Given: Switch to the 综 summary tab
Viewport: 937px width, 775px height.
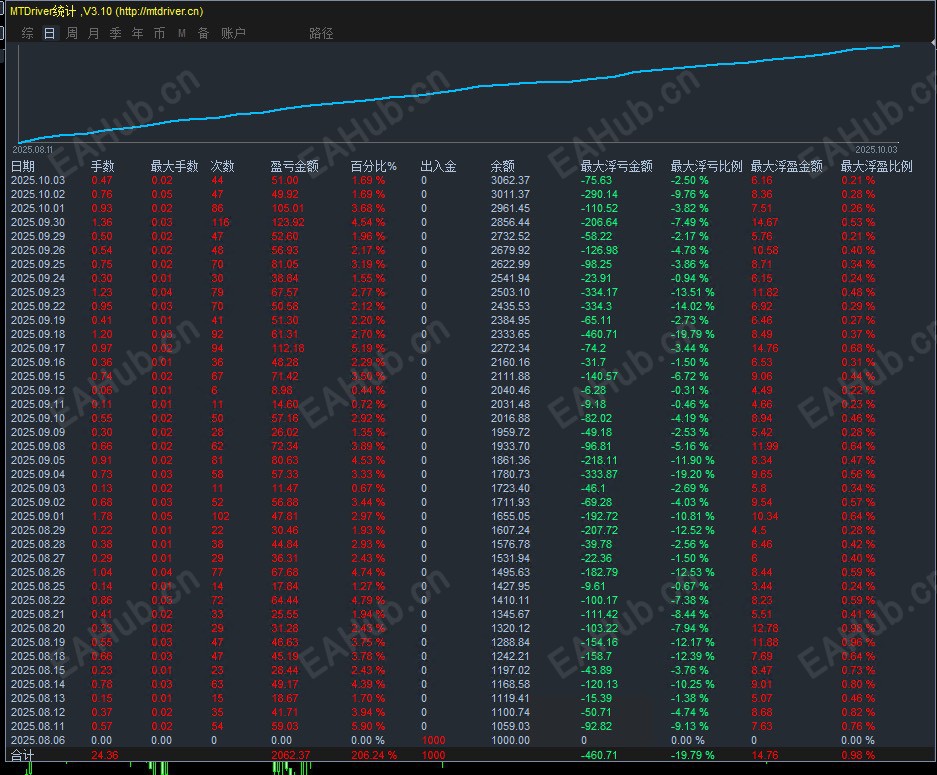Looking at the screenshot, I should pos(27,33).
